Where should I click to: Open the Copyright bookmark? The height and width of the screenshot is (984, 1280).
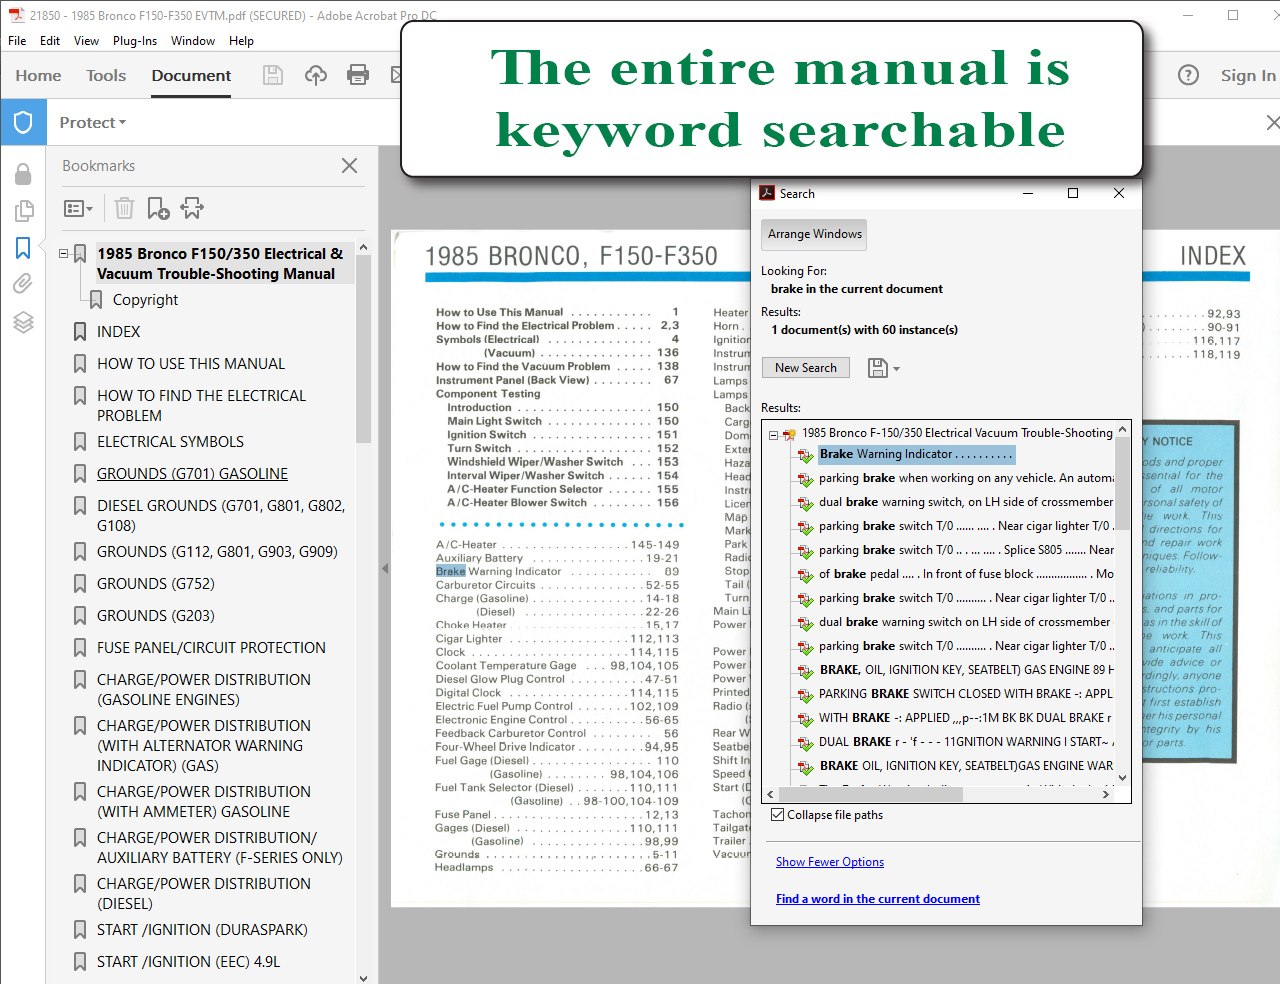pyautogui.click(x=145, y=300)
